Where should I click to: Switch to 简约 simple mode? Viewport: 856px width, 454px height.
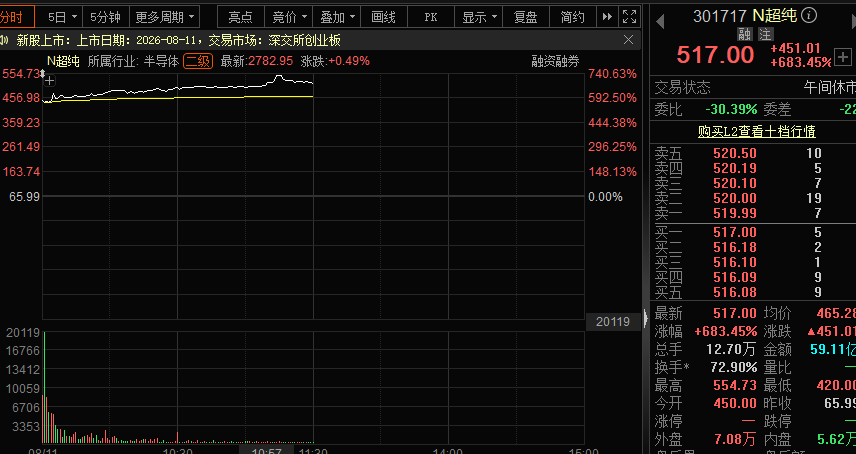[x=573, y=17]
